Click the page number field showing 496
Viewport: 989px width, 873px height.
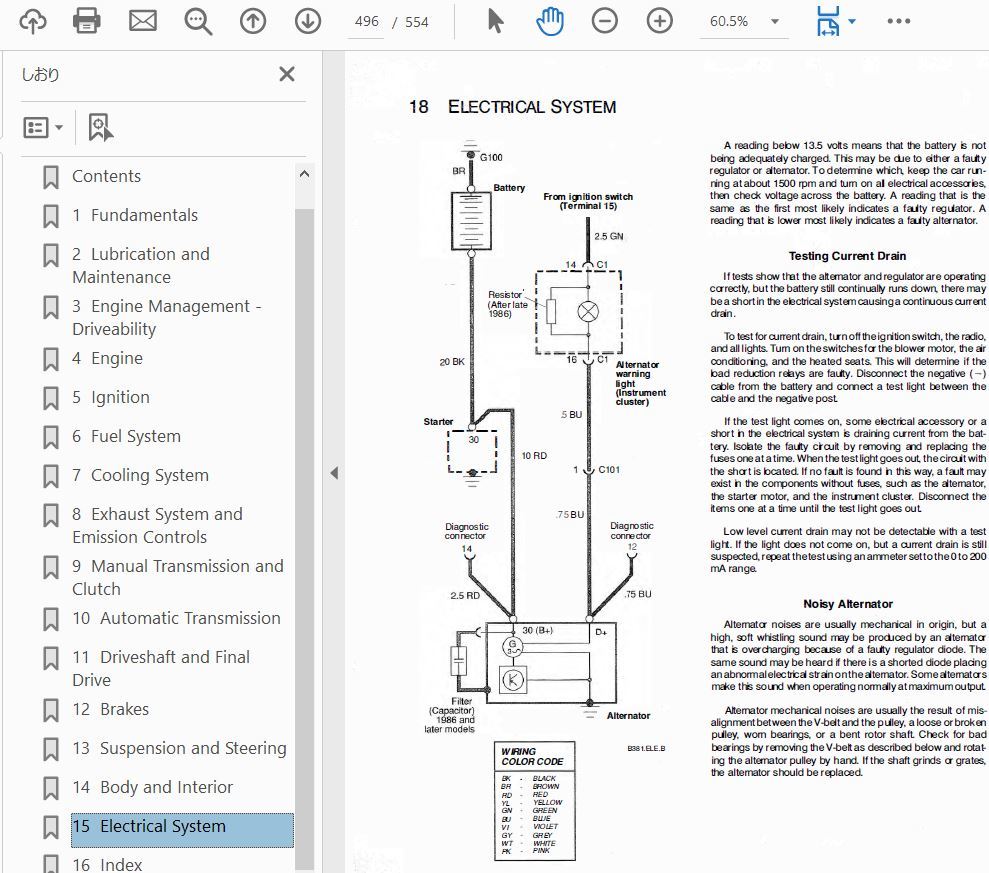[x=366, y=21]
